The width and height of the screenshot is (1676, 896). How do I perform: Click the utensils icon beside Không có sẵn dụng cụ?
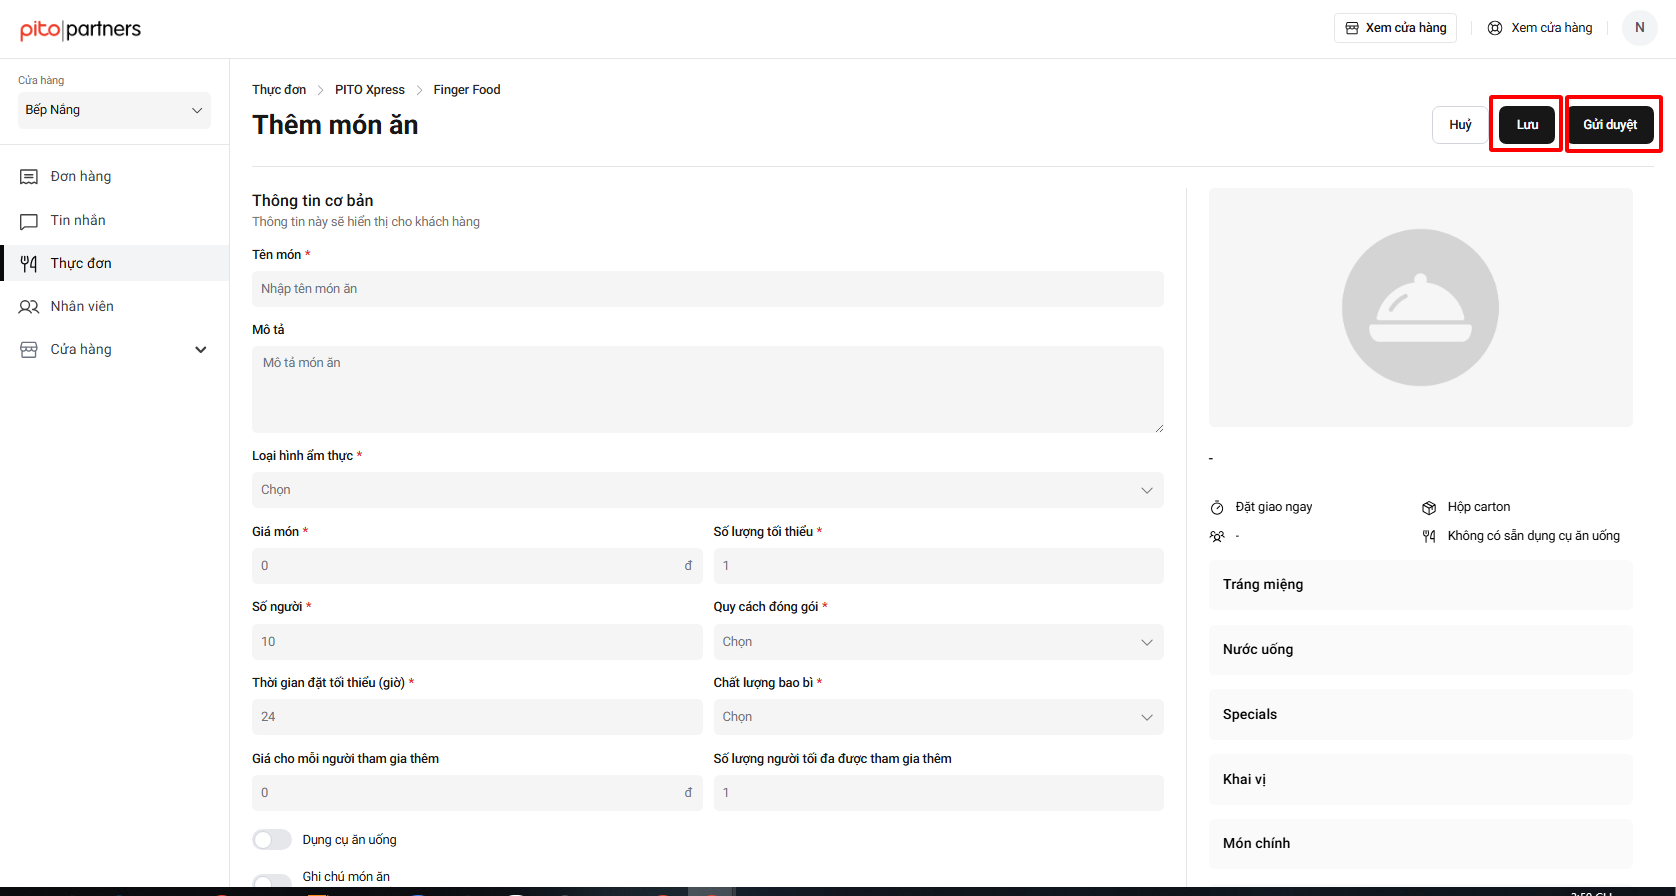tap(1429, 537)
